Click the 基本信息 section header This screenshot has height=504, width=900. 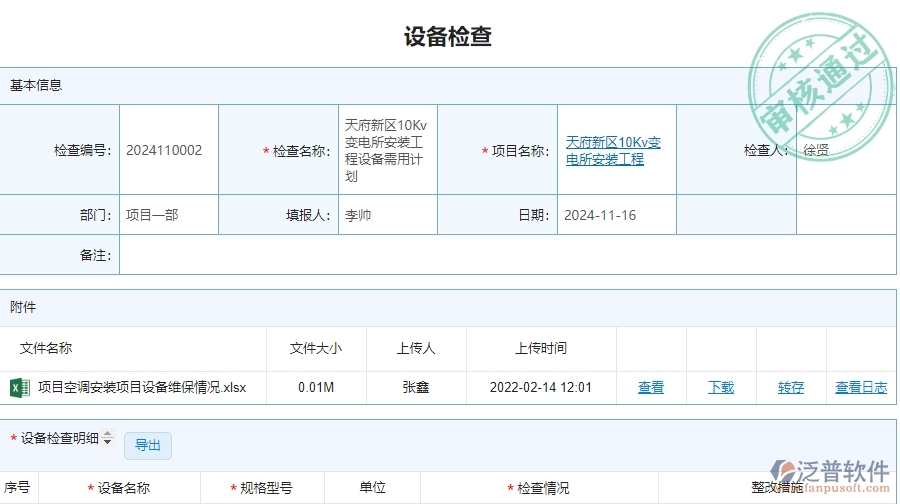pos(37,85)
